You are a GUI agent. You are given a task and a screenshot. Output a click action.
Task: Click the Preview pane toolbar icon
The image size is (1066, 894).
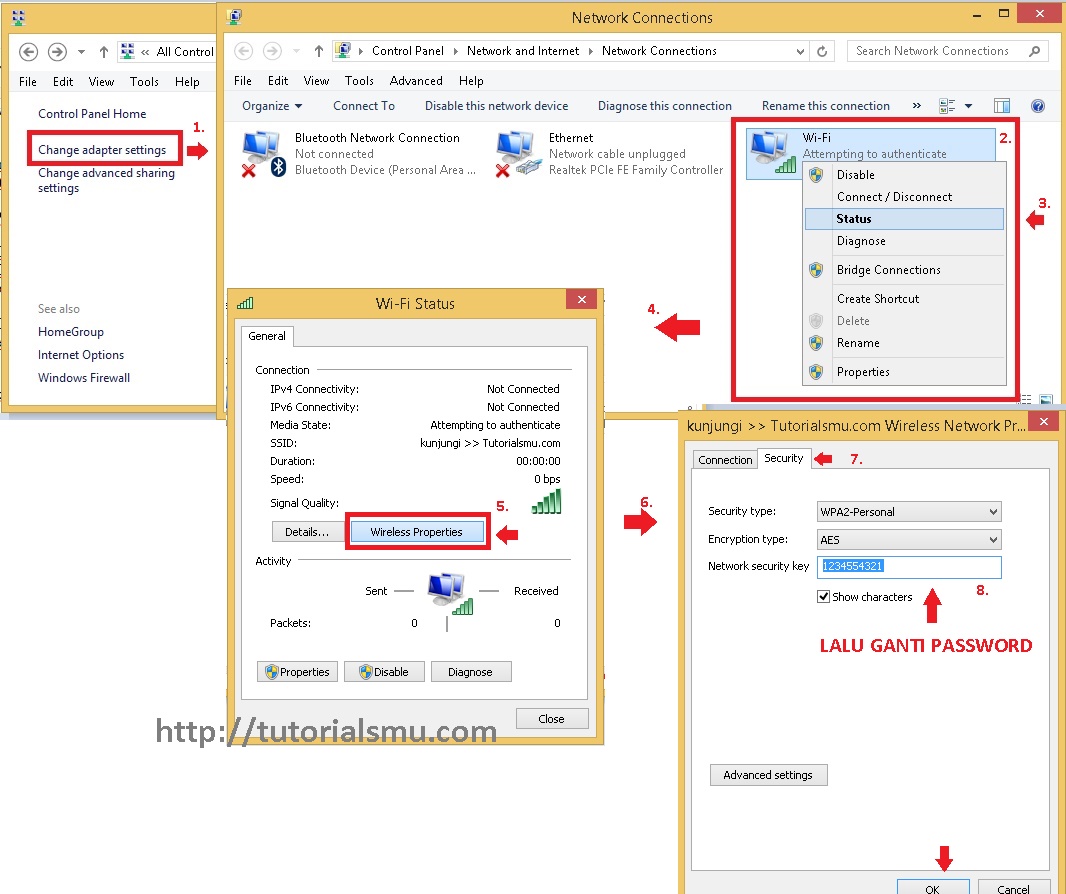[x=1002, y=105]
